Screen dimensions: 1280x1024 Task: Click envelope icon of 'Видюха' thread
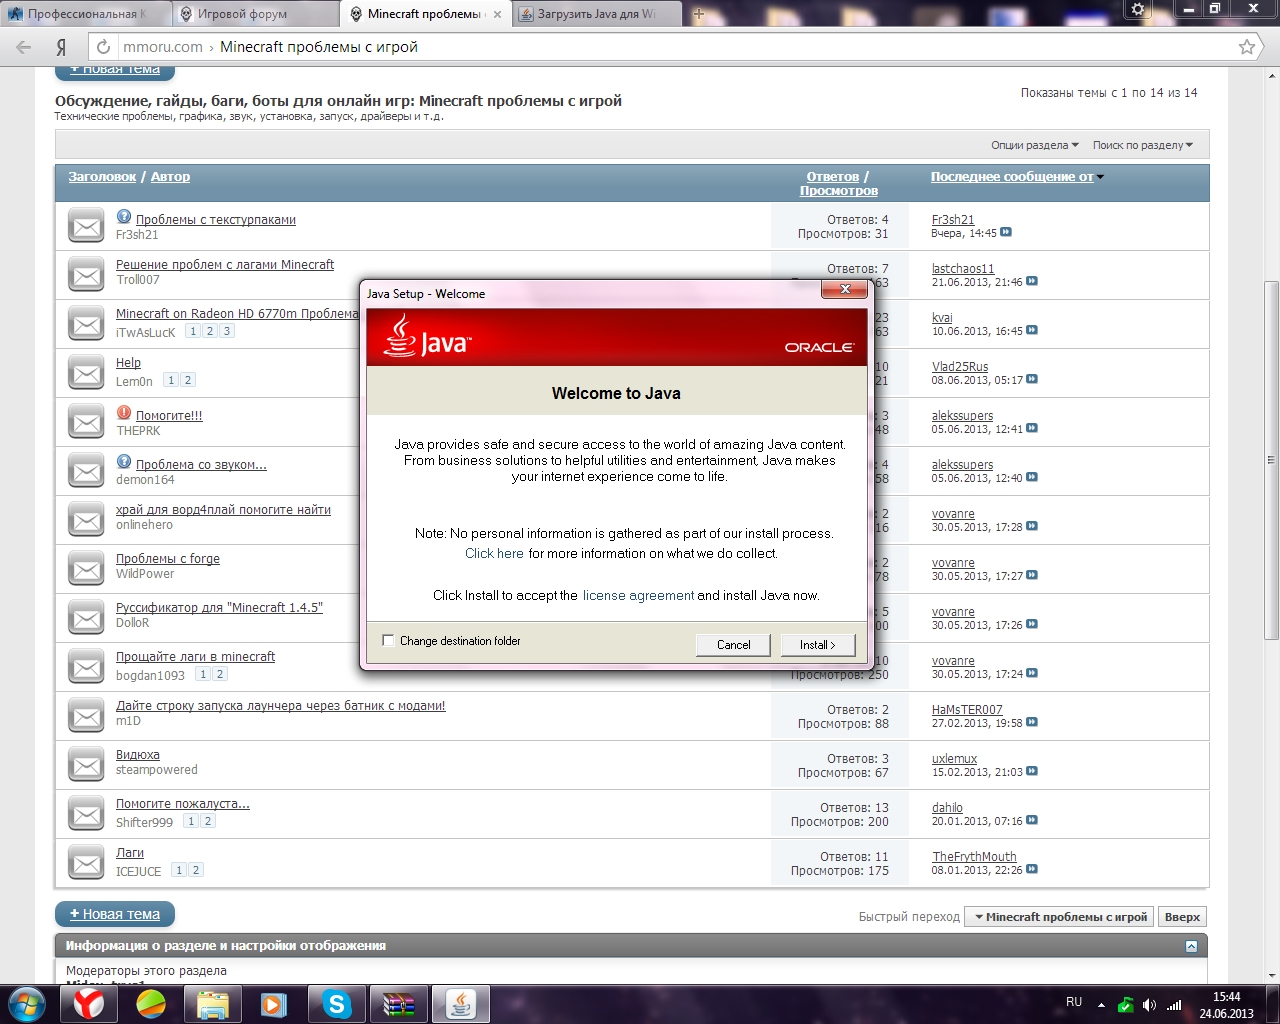87,764
